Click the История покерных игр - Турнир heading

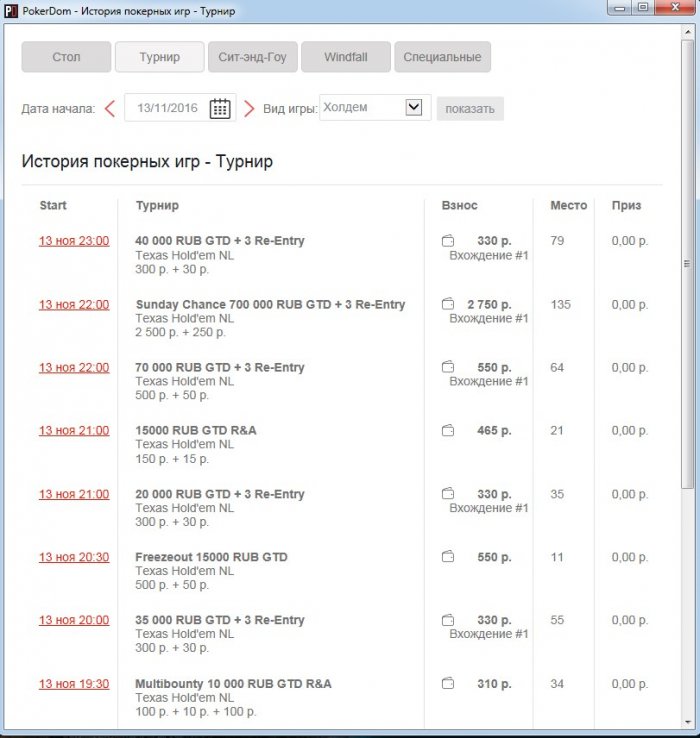tap(147, 161)
